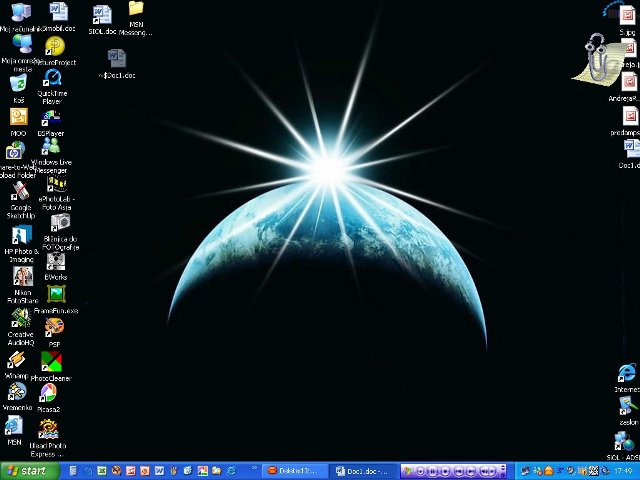Open the PhotoCleaner shortcut
The height and width of the screenshot is (480, 640).
[x=51, y=362]
